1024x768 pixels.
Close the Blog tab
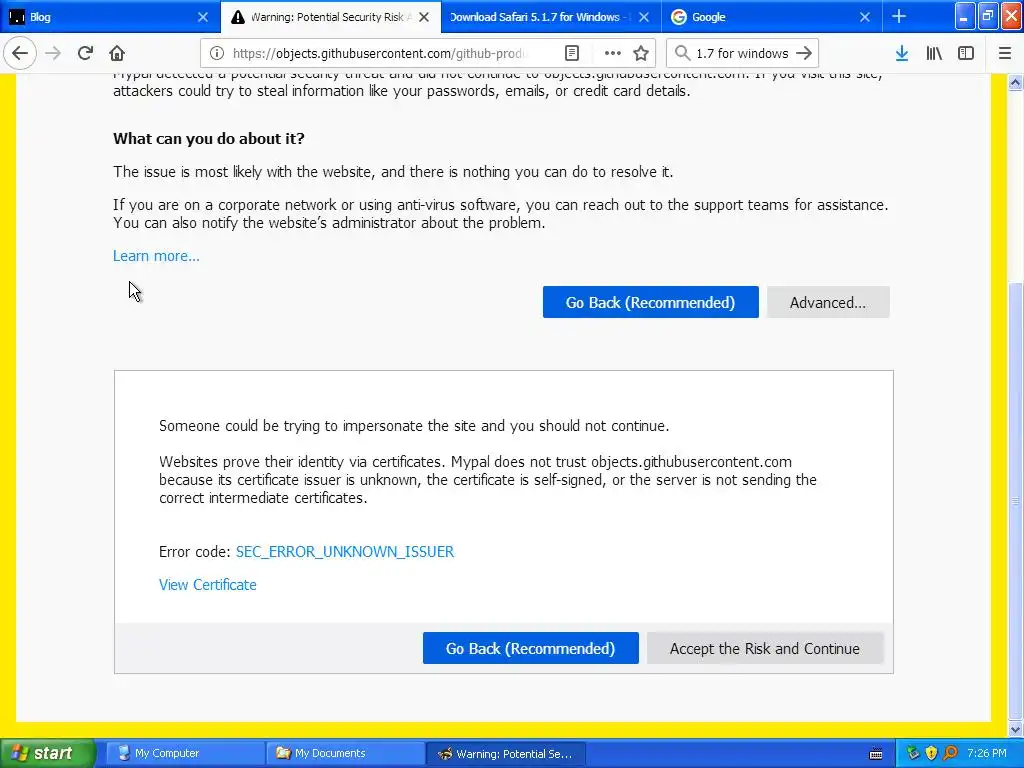[203, 17]
